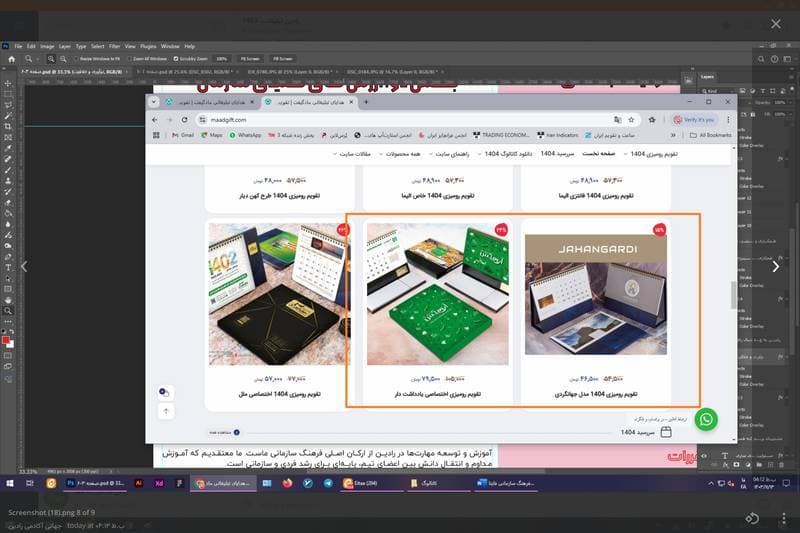Click the scroll-to-top arrow on the website
Image resolution: width=800 pixels, height=533 pixels.
tap(166, 411)
